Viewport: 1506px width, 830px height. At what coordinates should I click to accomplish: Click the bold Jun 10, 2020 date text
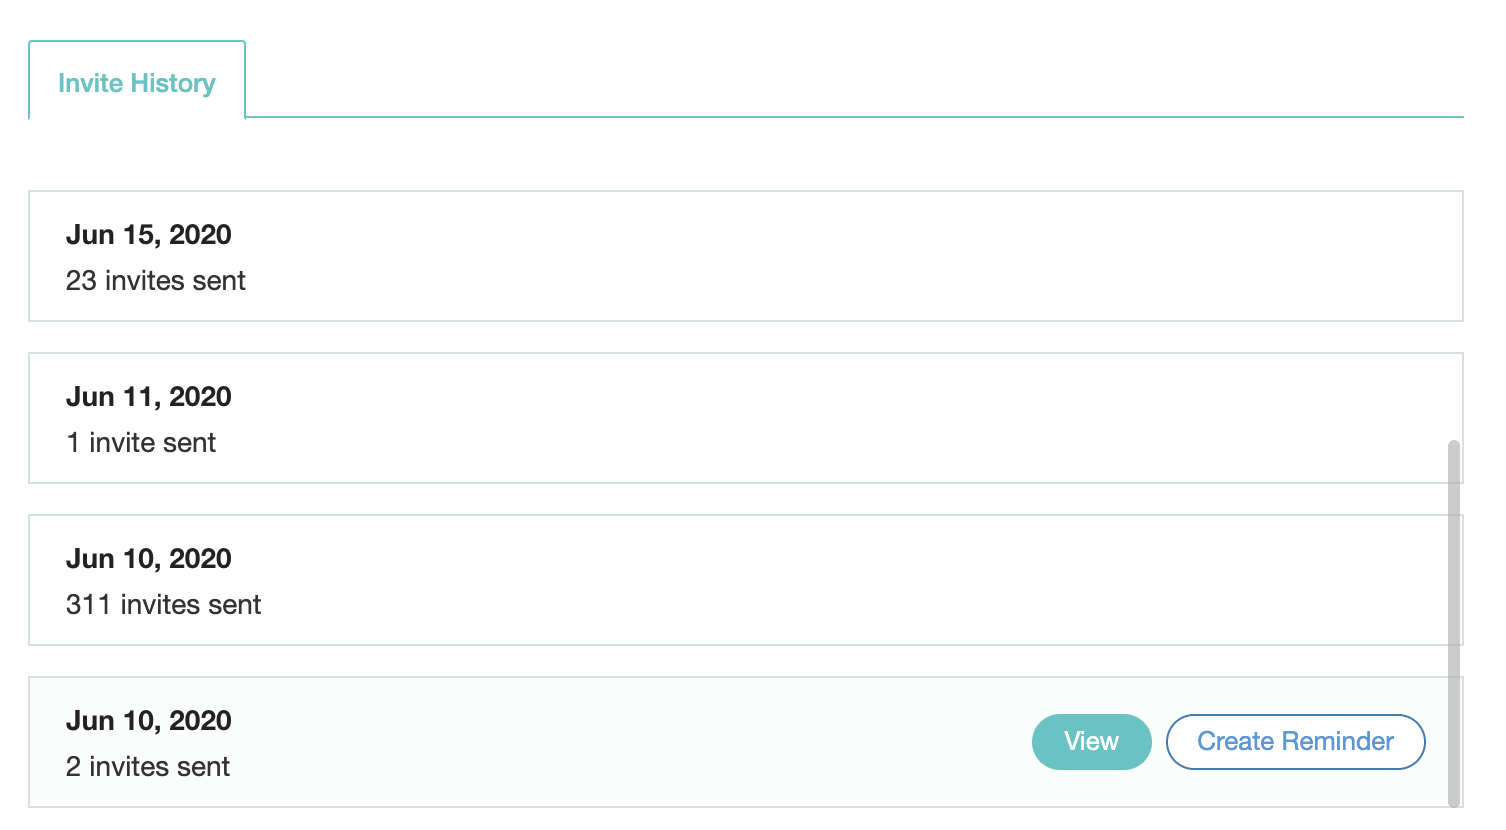pos(148,558)
